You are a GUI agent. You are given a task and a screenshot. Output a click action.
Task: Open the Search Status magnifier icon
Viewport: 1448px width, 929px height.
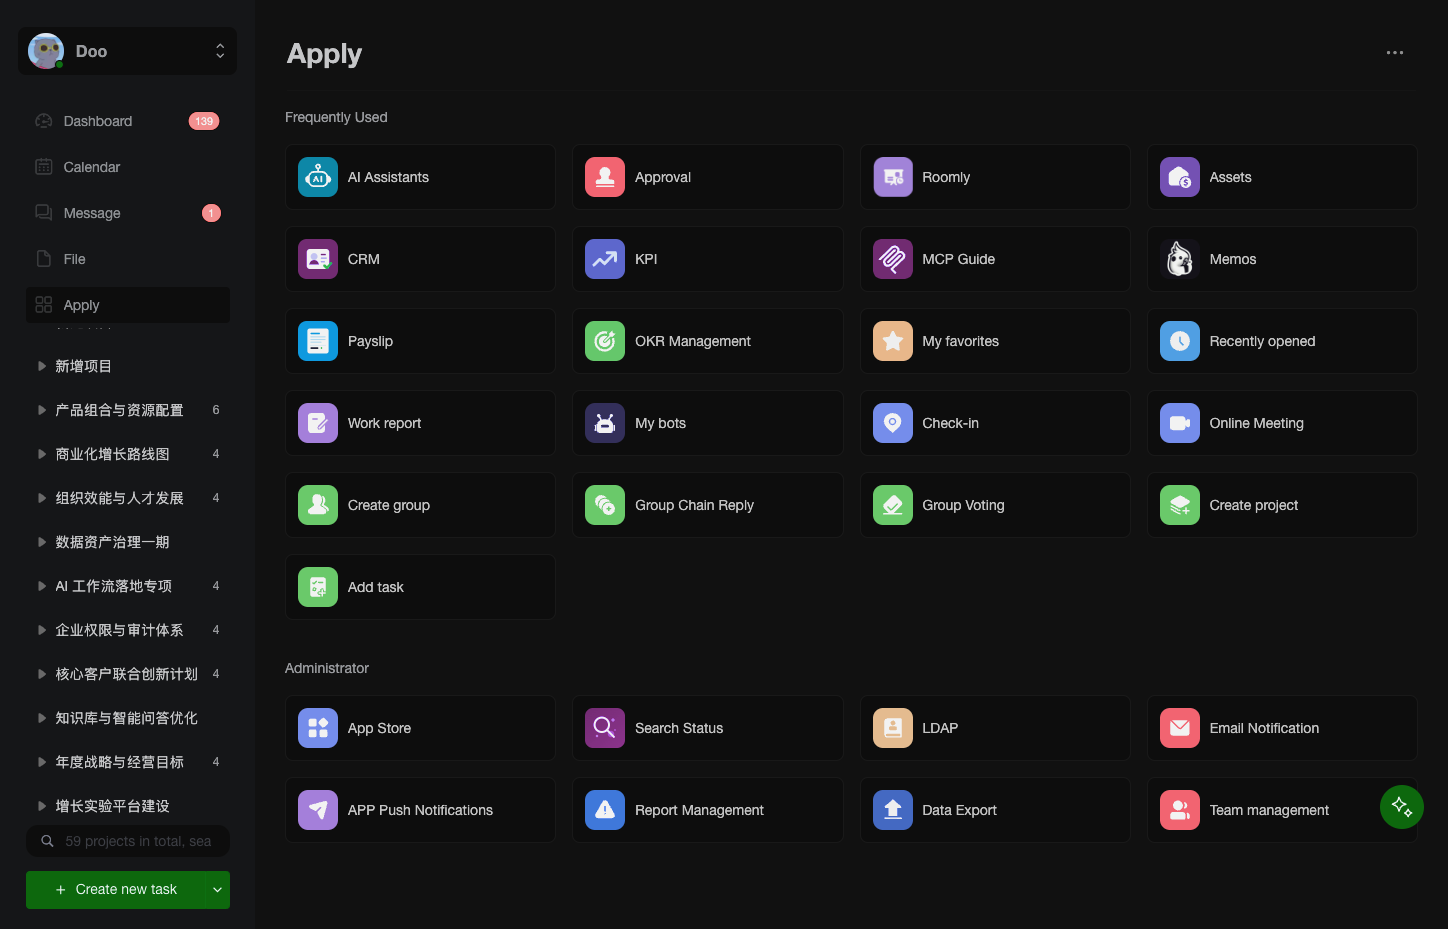(605, 728)
